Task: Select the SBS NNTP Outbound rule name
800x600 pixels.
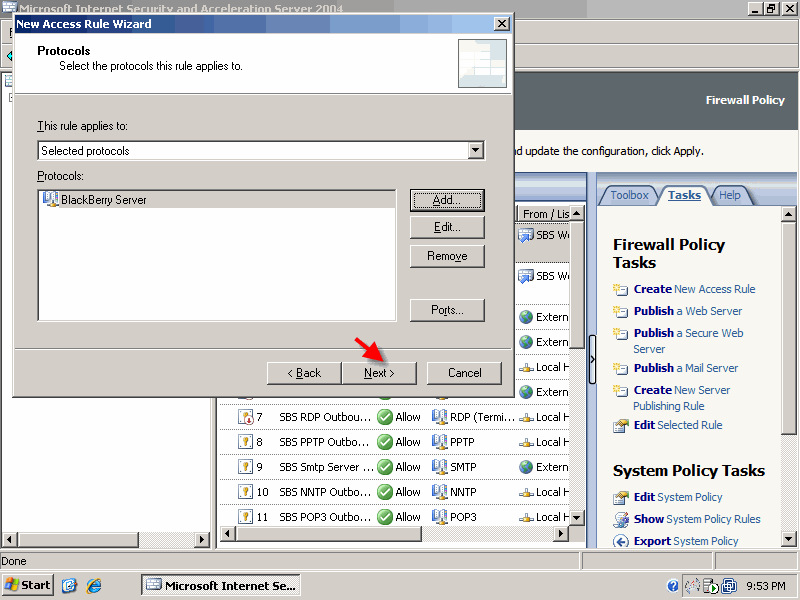Action: coord(325,492)
